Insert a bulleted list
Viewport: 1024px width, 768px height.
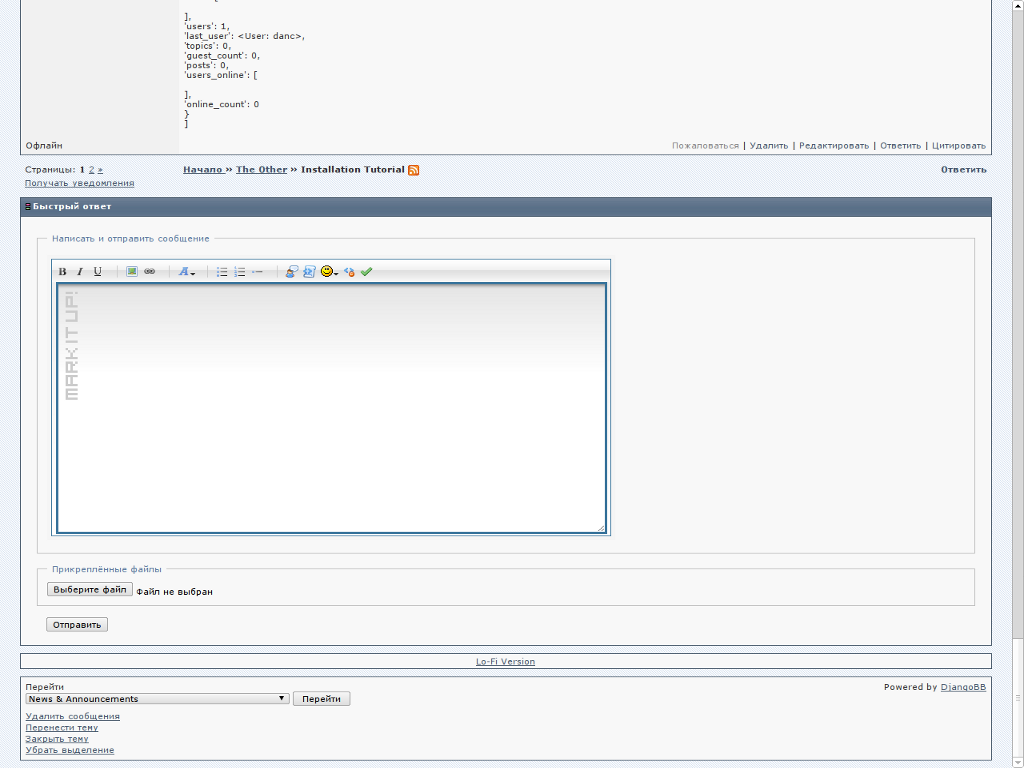222,272
